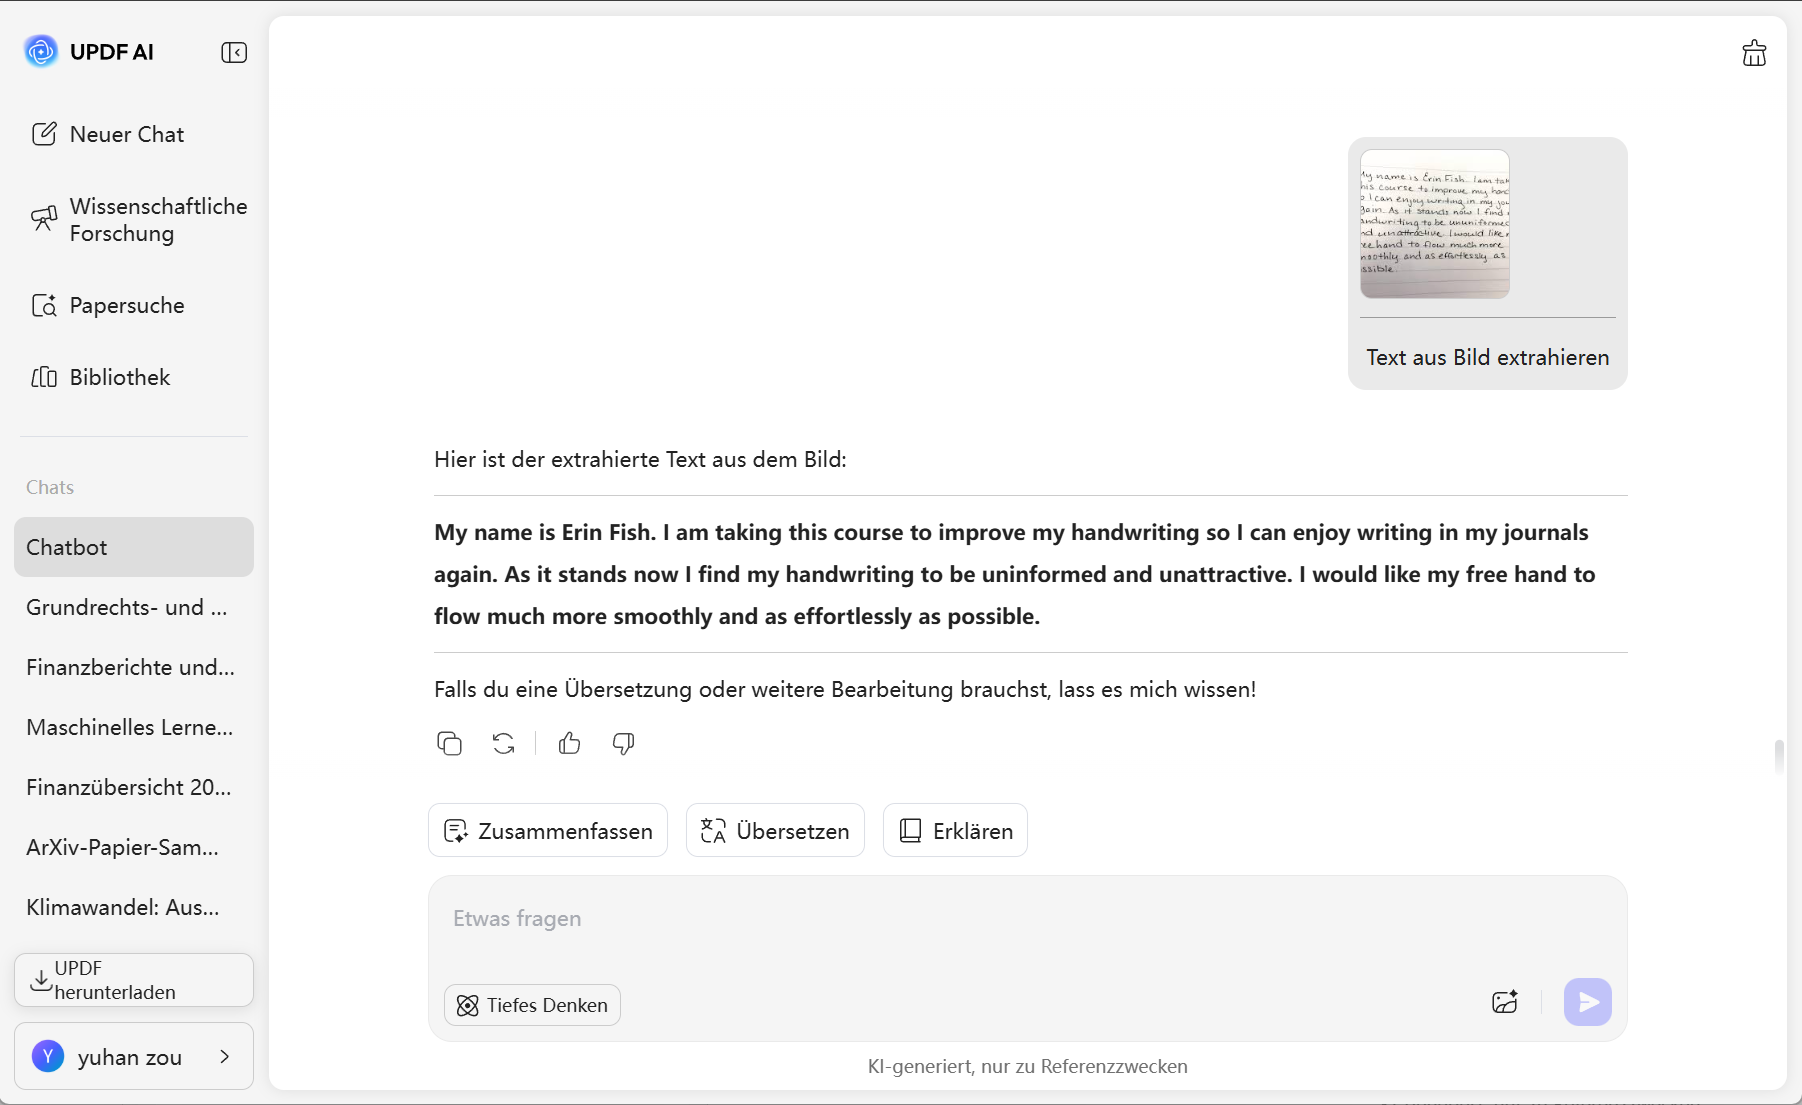
Task: Open the Bibliothek
Action: tap(101, 377)
